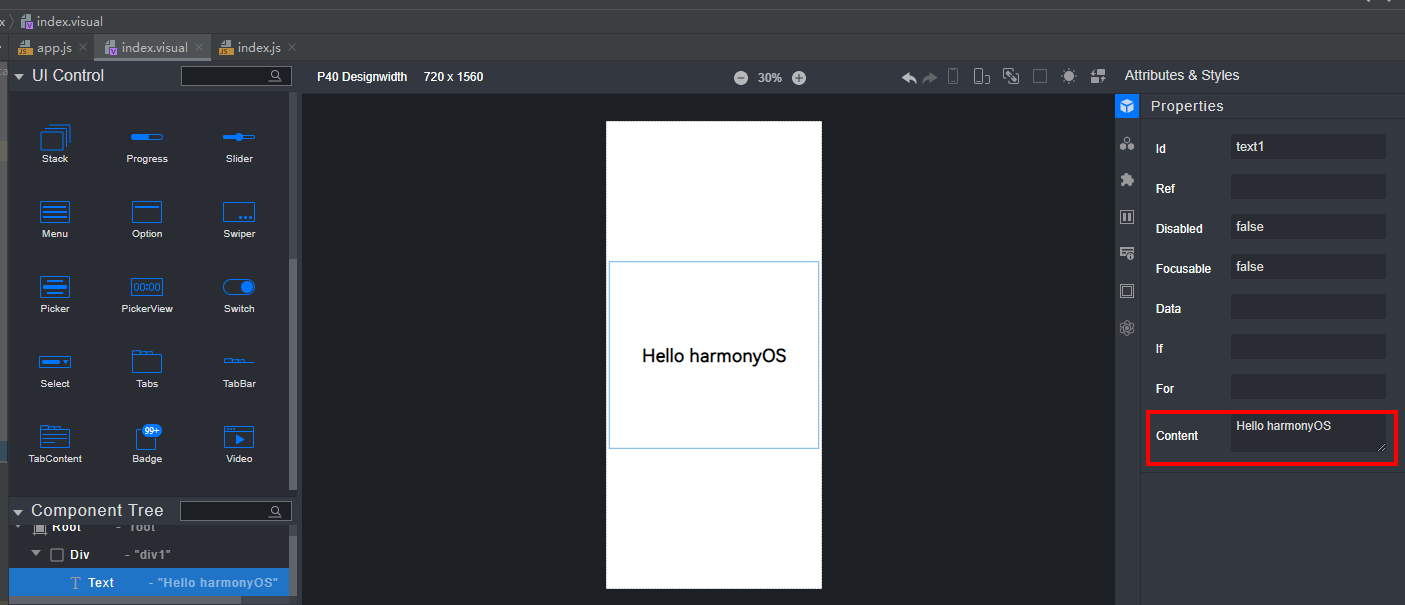The height and width of the screenshot is (605, 1405).
Task: Collapse the UI Control panel
Action: coord(18,76)
